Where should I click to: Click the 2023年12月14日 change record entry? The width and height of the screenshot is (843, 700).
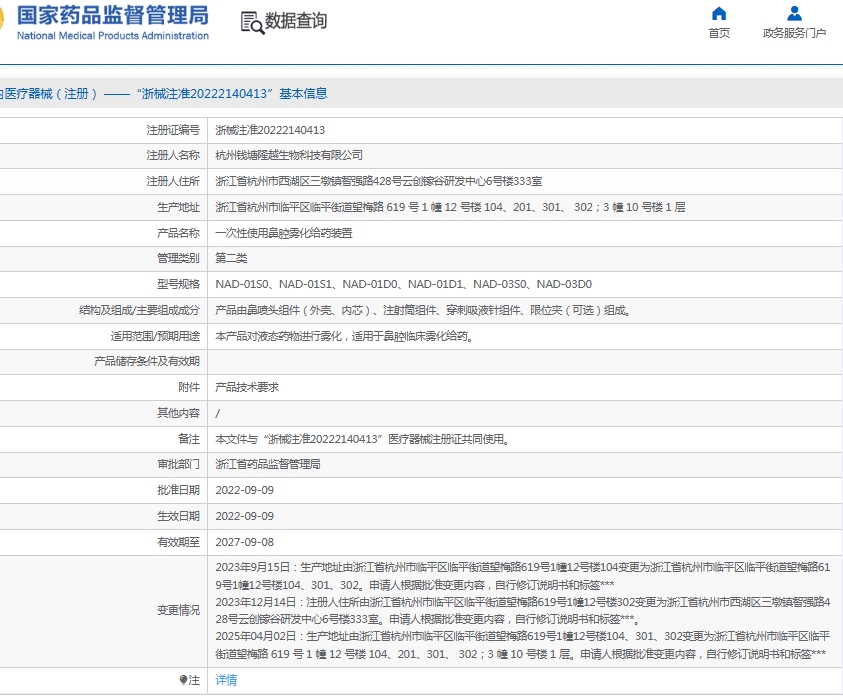point(523,610)
